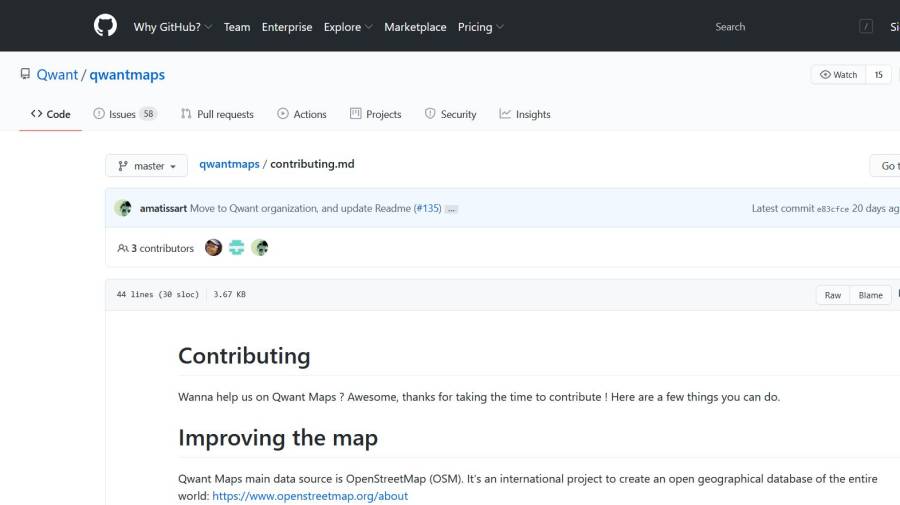The width and height of the screenshot is (900, 505).
Task: Expand the Pricing dropdown
Action: point(480,27)
